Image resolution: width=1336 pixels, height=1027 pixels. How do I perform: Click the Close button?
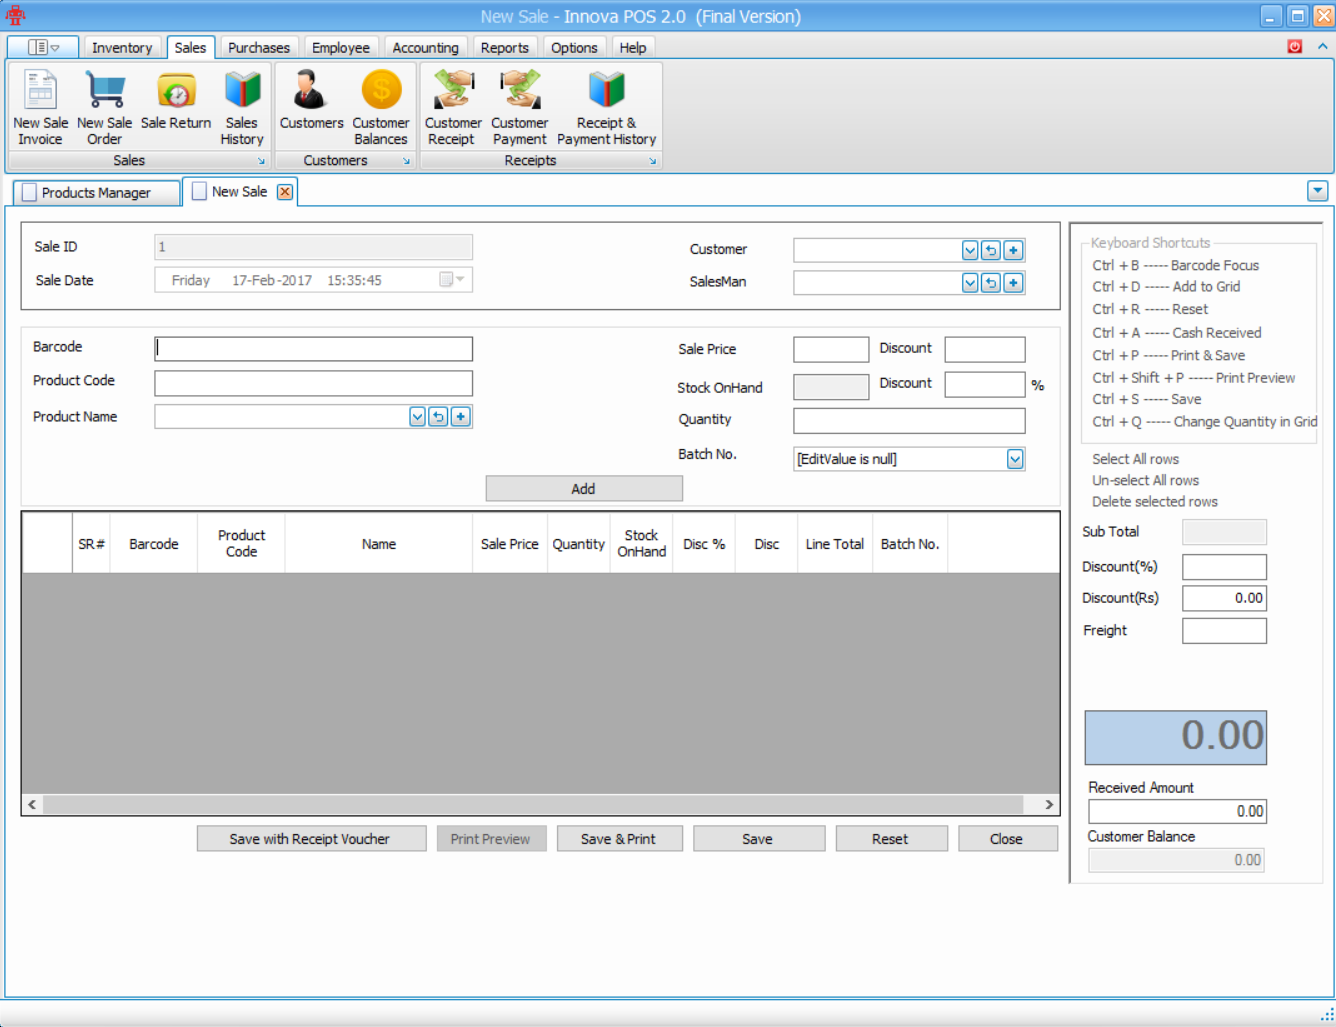point(1007,839)
